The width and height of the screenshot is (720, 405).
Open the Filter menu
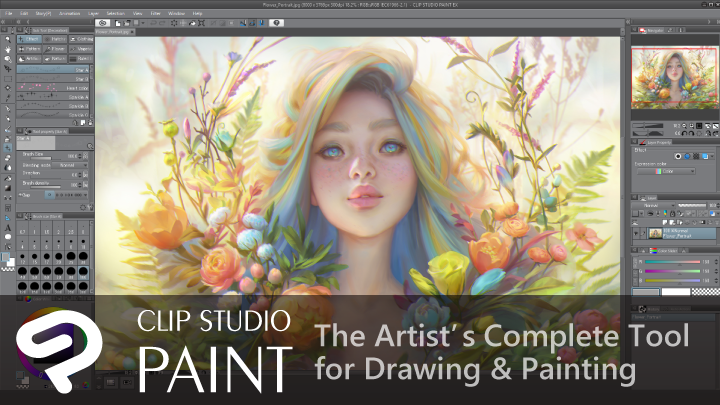point(155,13)
